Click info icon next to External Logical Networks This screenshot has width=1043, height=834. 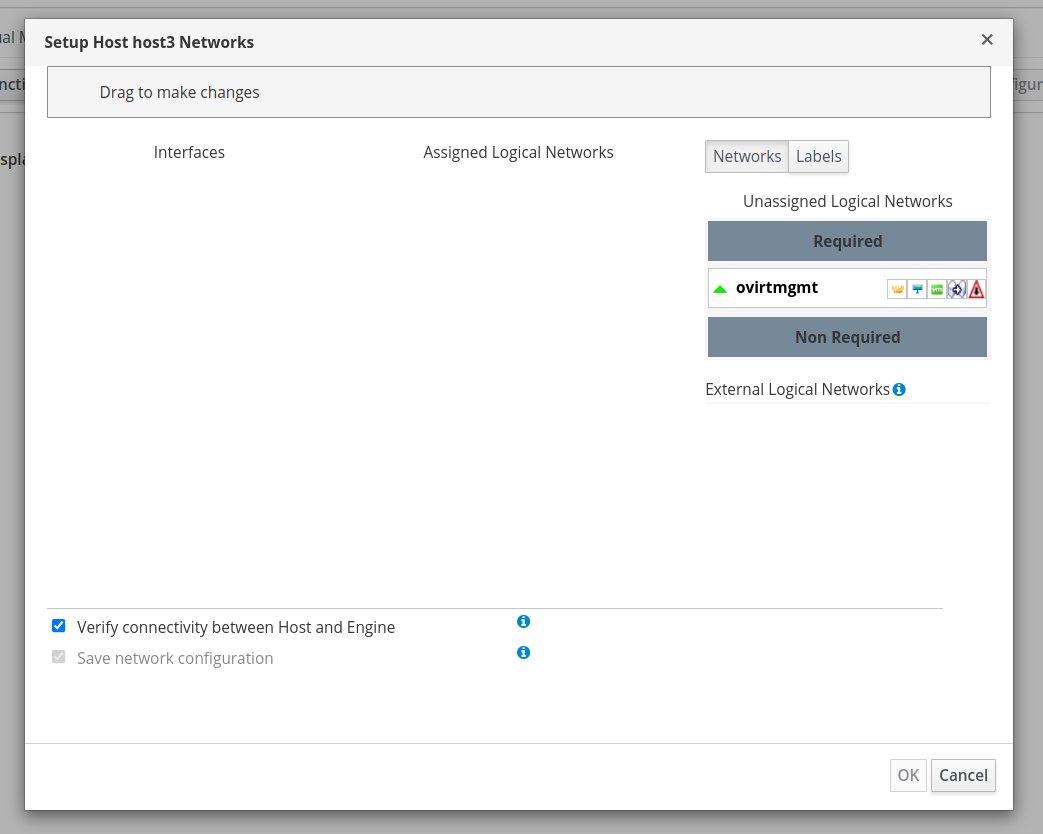pyautogui.click(x=899, y=389)
